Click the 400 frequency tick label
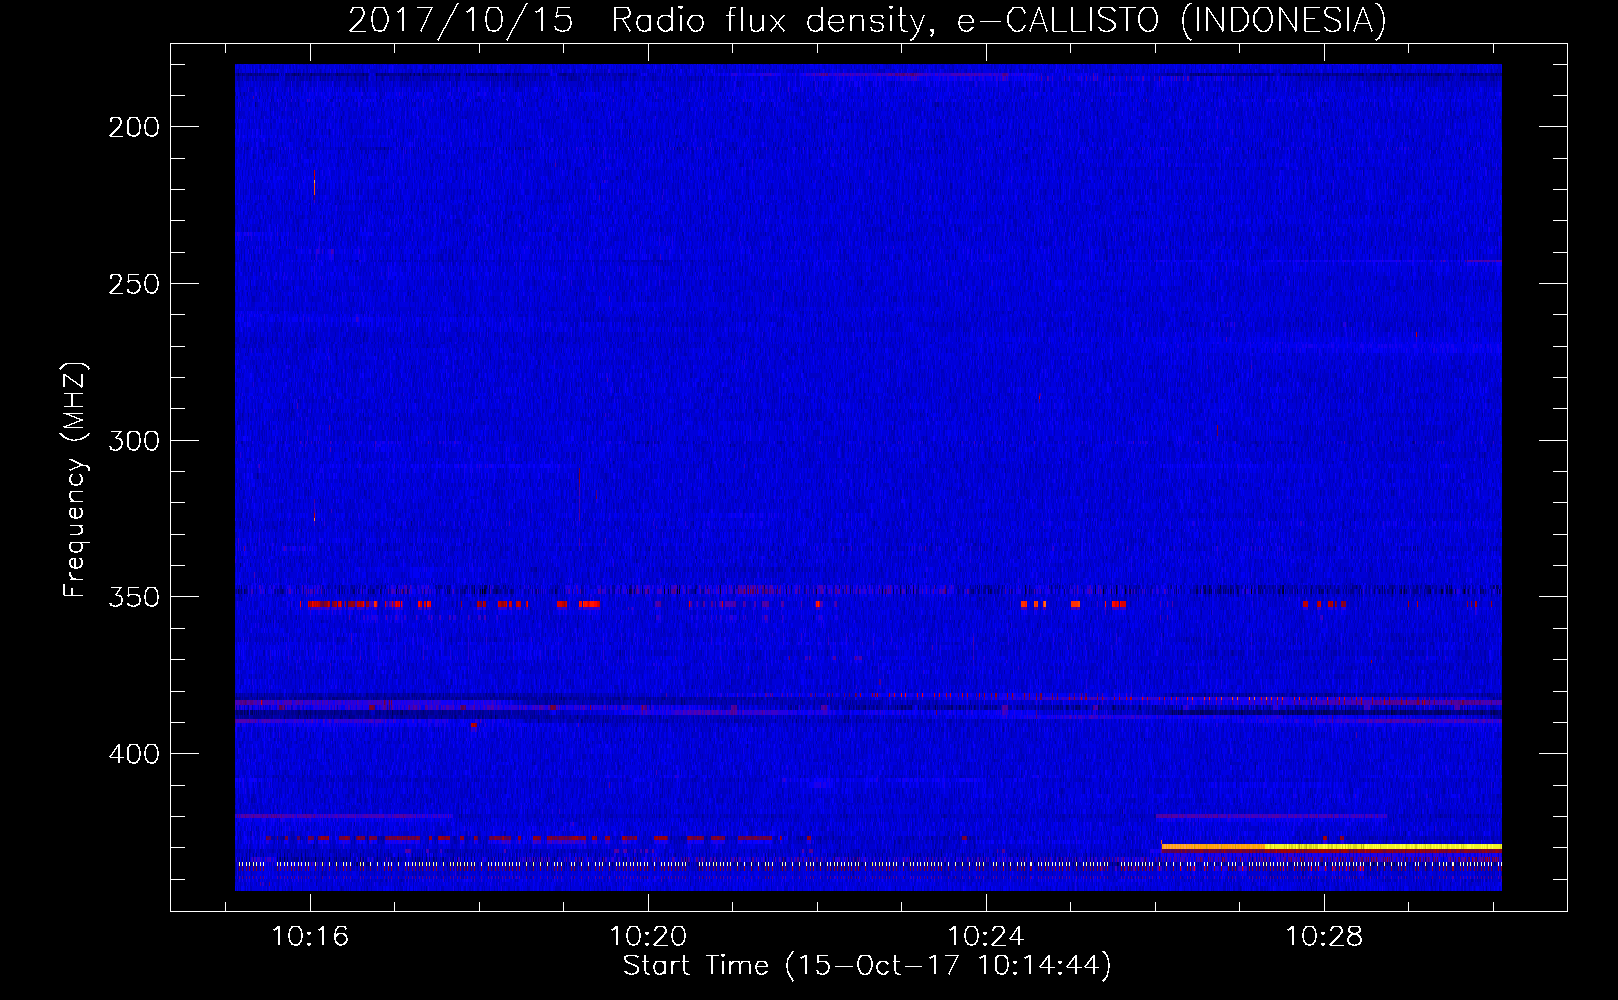 pos(134,754)
